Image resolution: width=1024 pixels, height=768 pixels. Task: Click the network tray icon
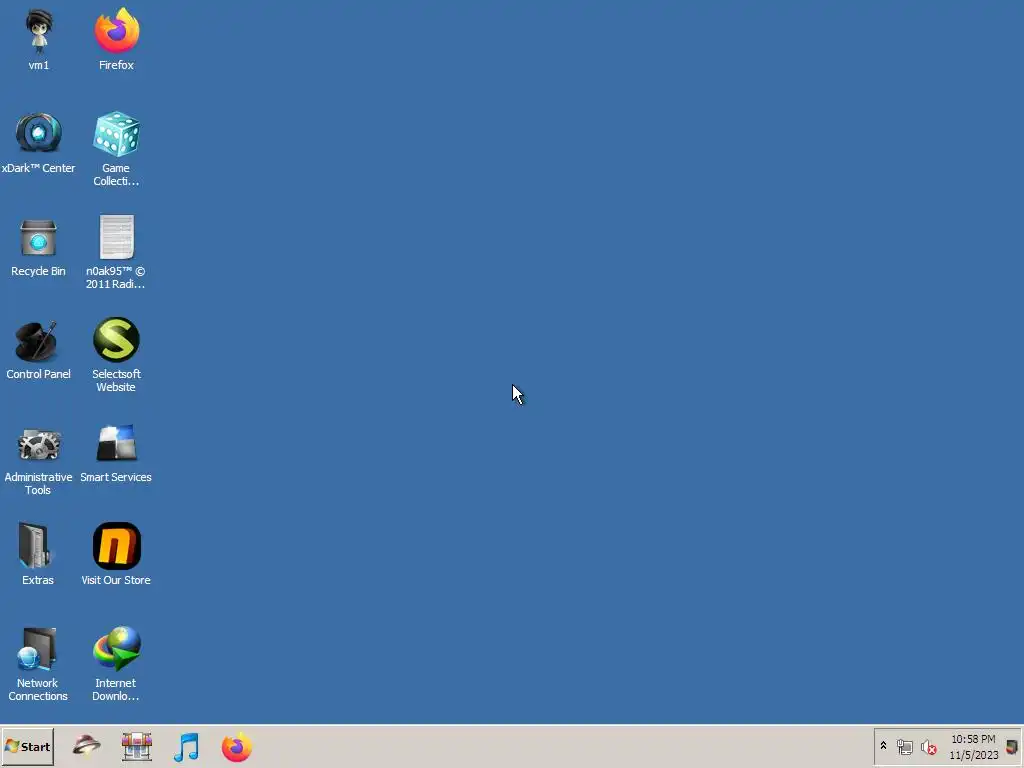(904, 746)
